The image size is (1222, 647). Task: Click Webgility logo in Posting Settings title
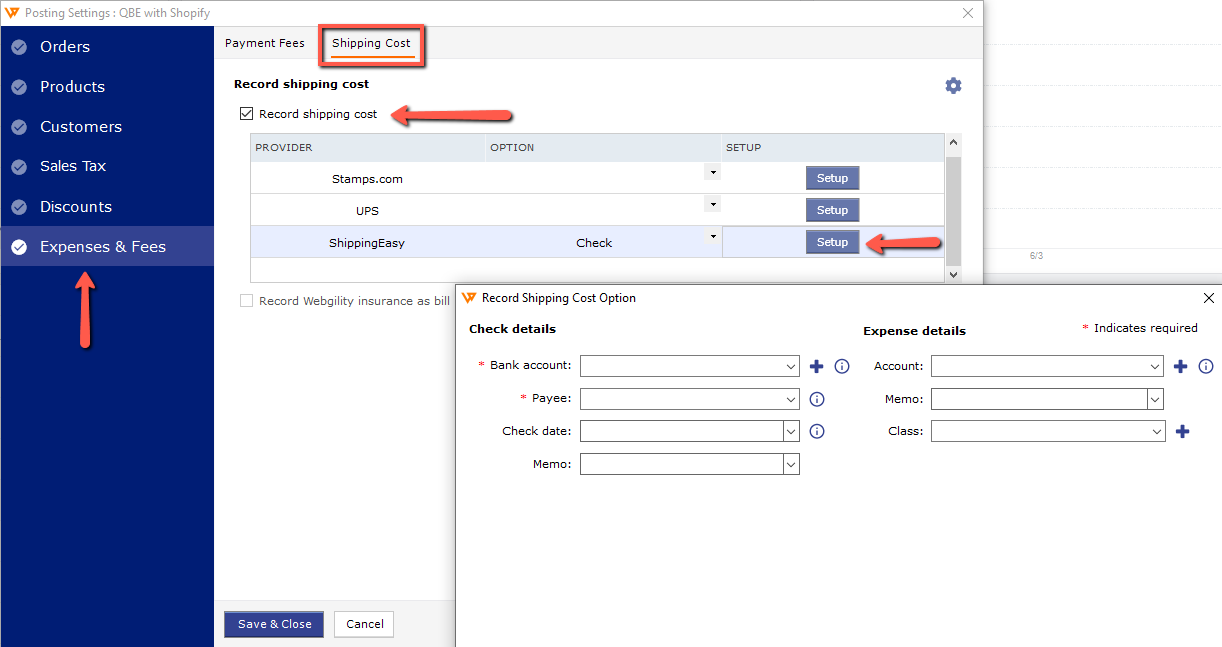point(12,13)
